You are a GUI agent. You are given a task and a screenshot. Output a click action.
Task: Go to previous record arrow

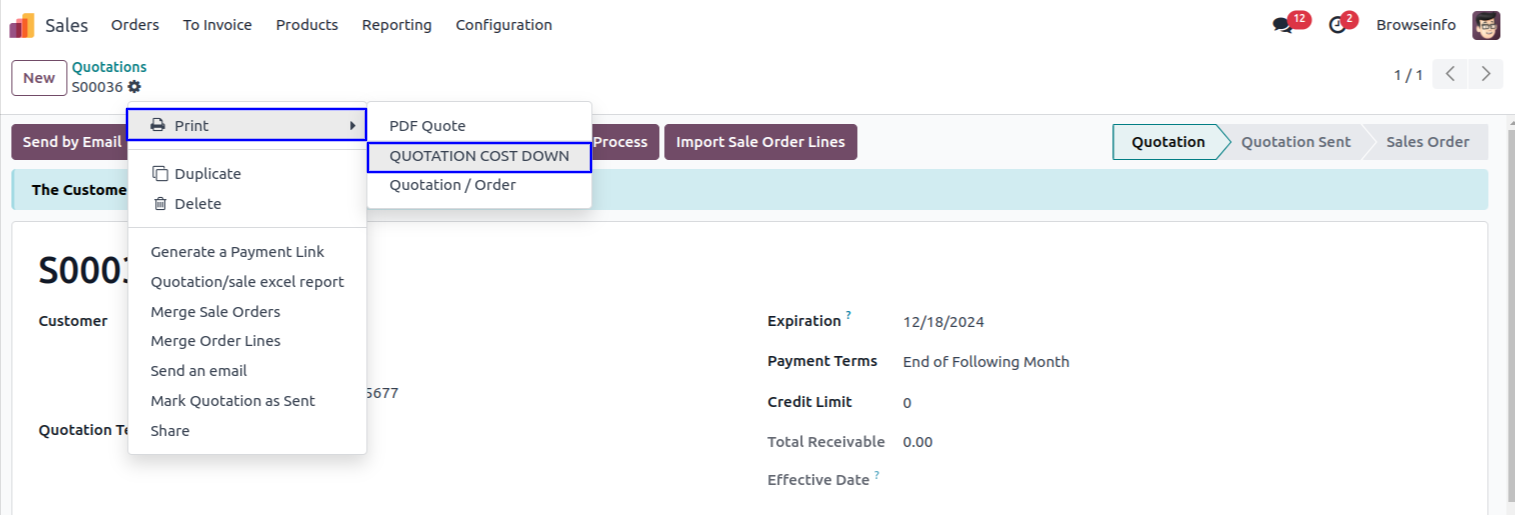(1450, 74)
